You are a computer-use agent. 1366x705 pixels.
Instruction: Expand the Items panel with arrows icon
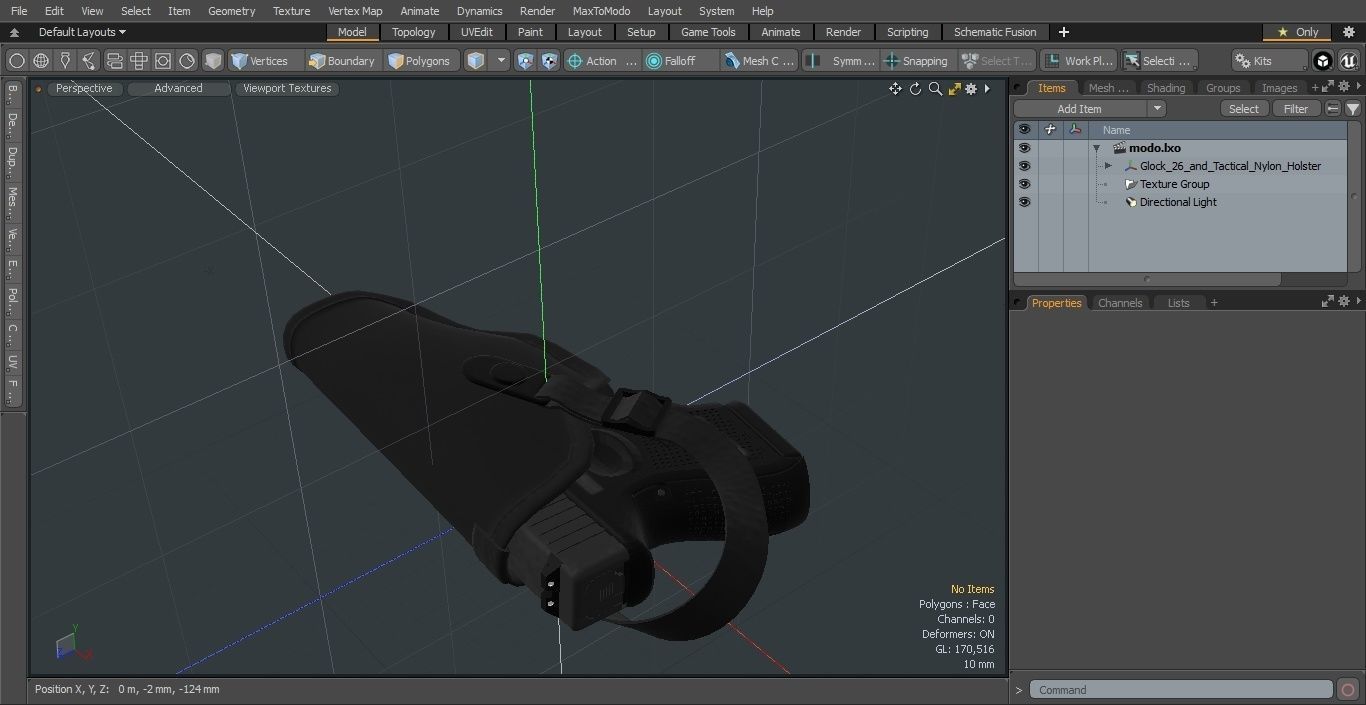(1328, 88)
